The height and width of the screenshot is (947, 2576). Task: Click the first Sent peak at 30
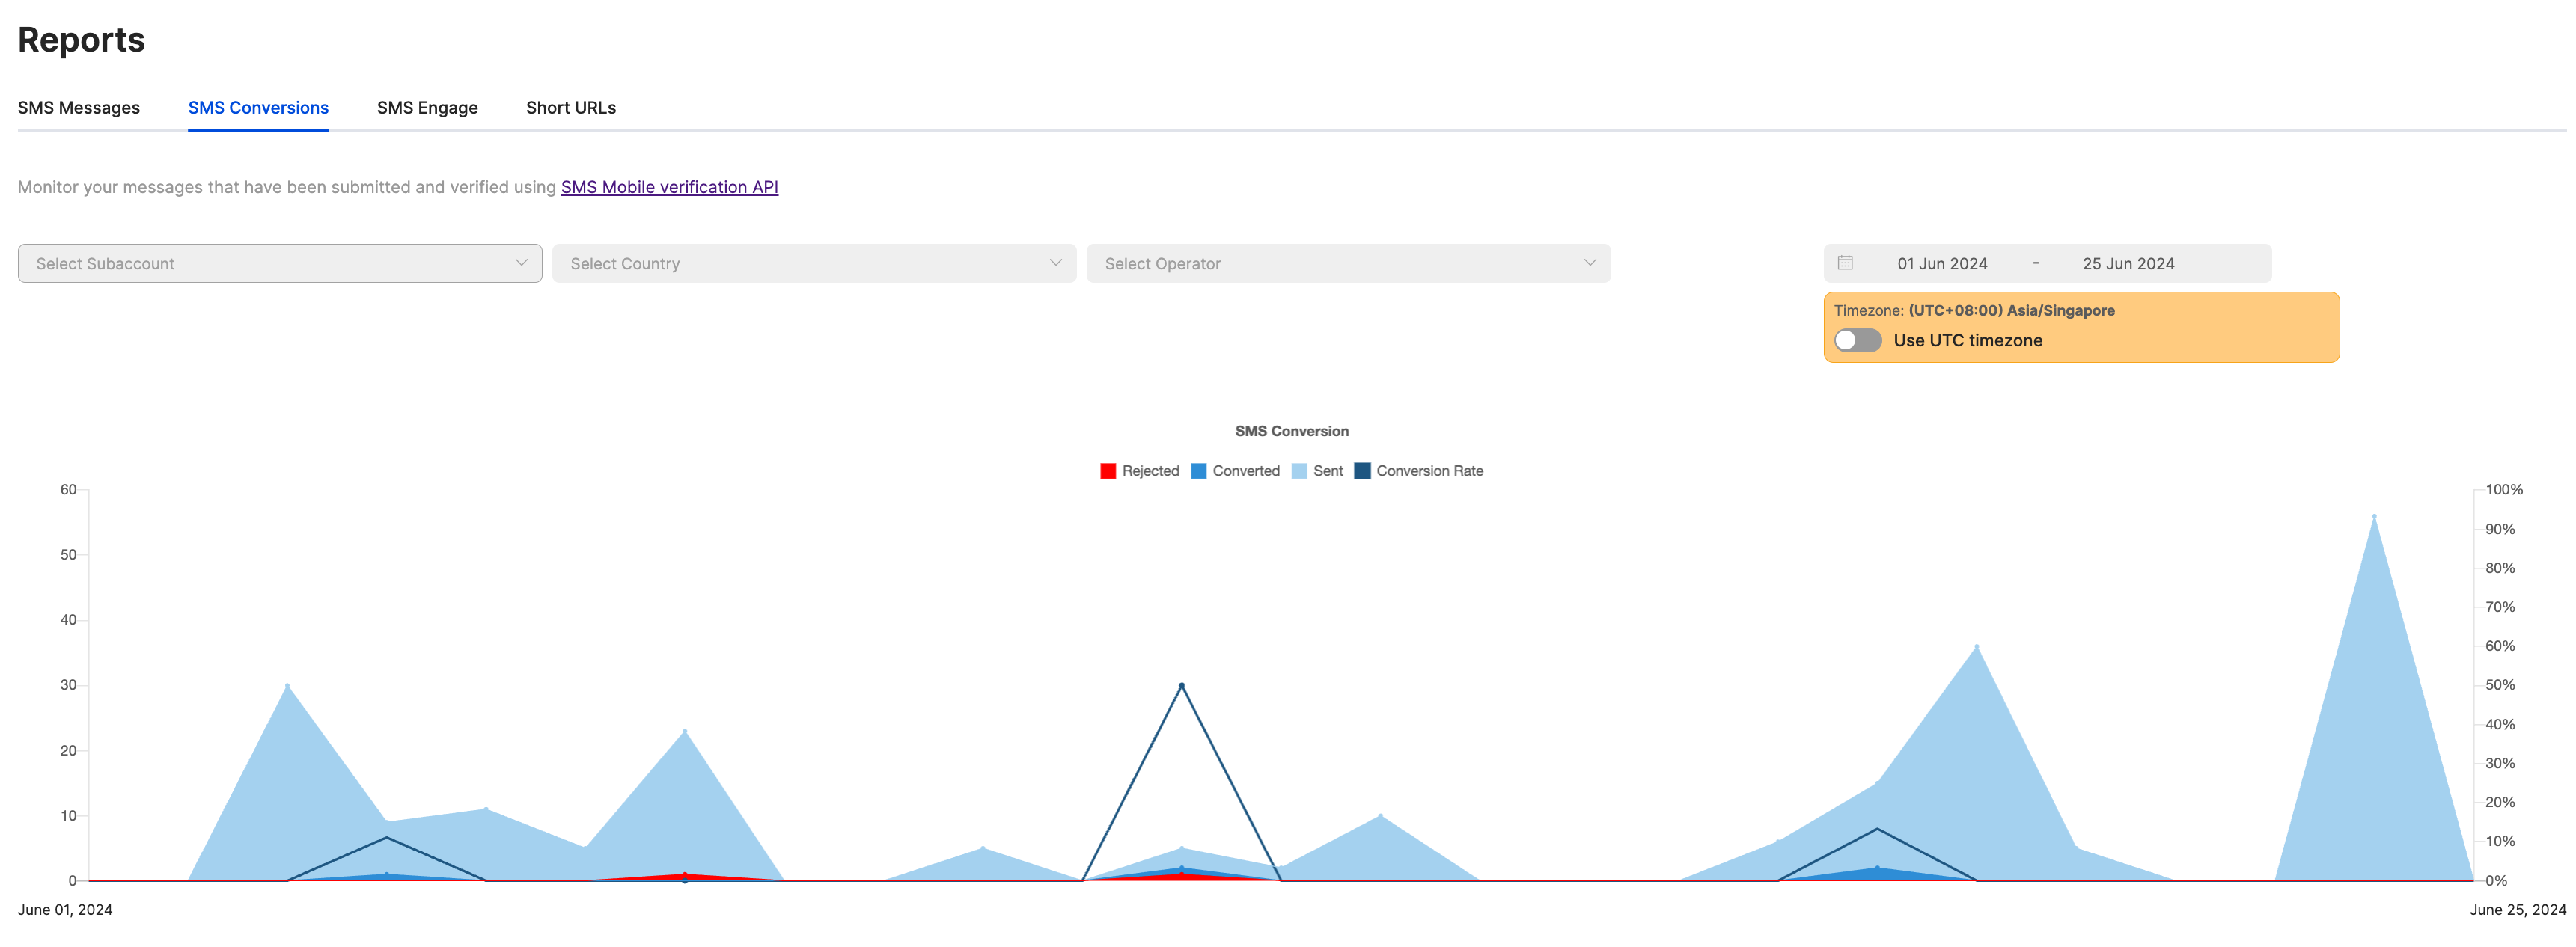287,686
